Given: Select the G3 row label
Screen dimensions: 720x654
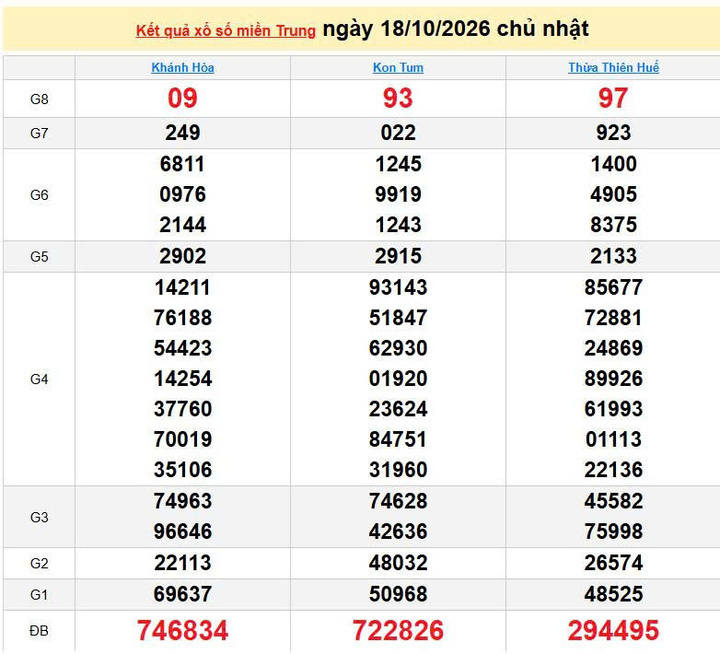Looking at the screenshot, I should (39, 517).
